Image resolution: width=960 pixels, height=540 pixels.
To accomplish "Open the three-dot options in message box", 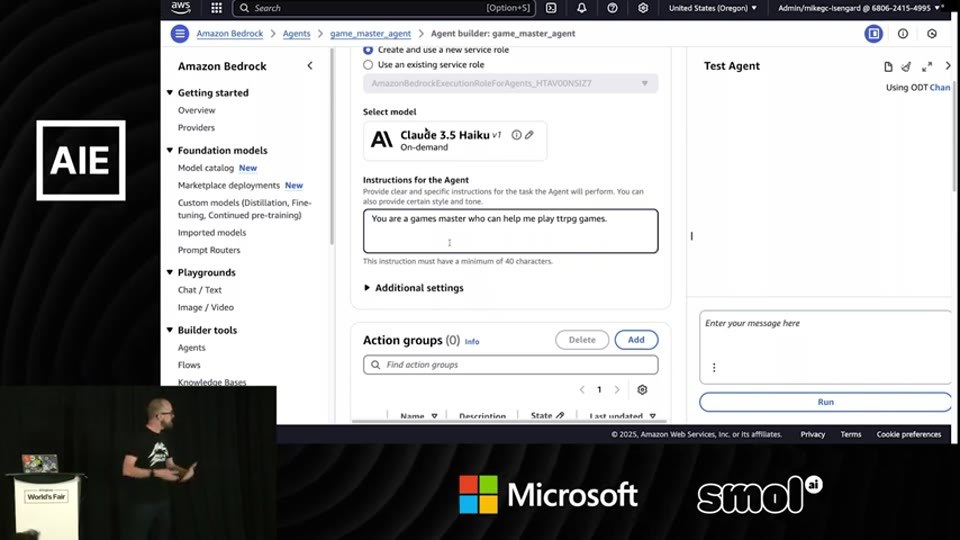I will pos(714,367).
